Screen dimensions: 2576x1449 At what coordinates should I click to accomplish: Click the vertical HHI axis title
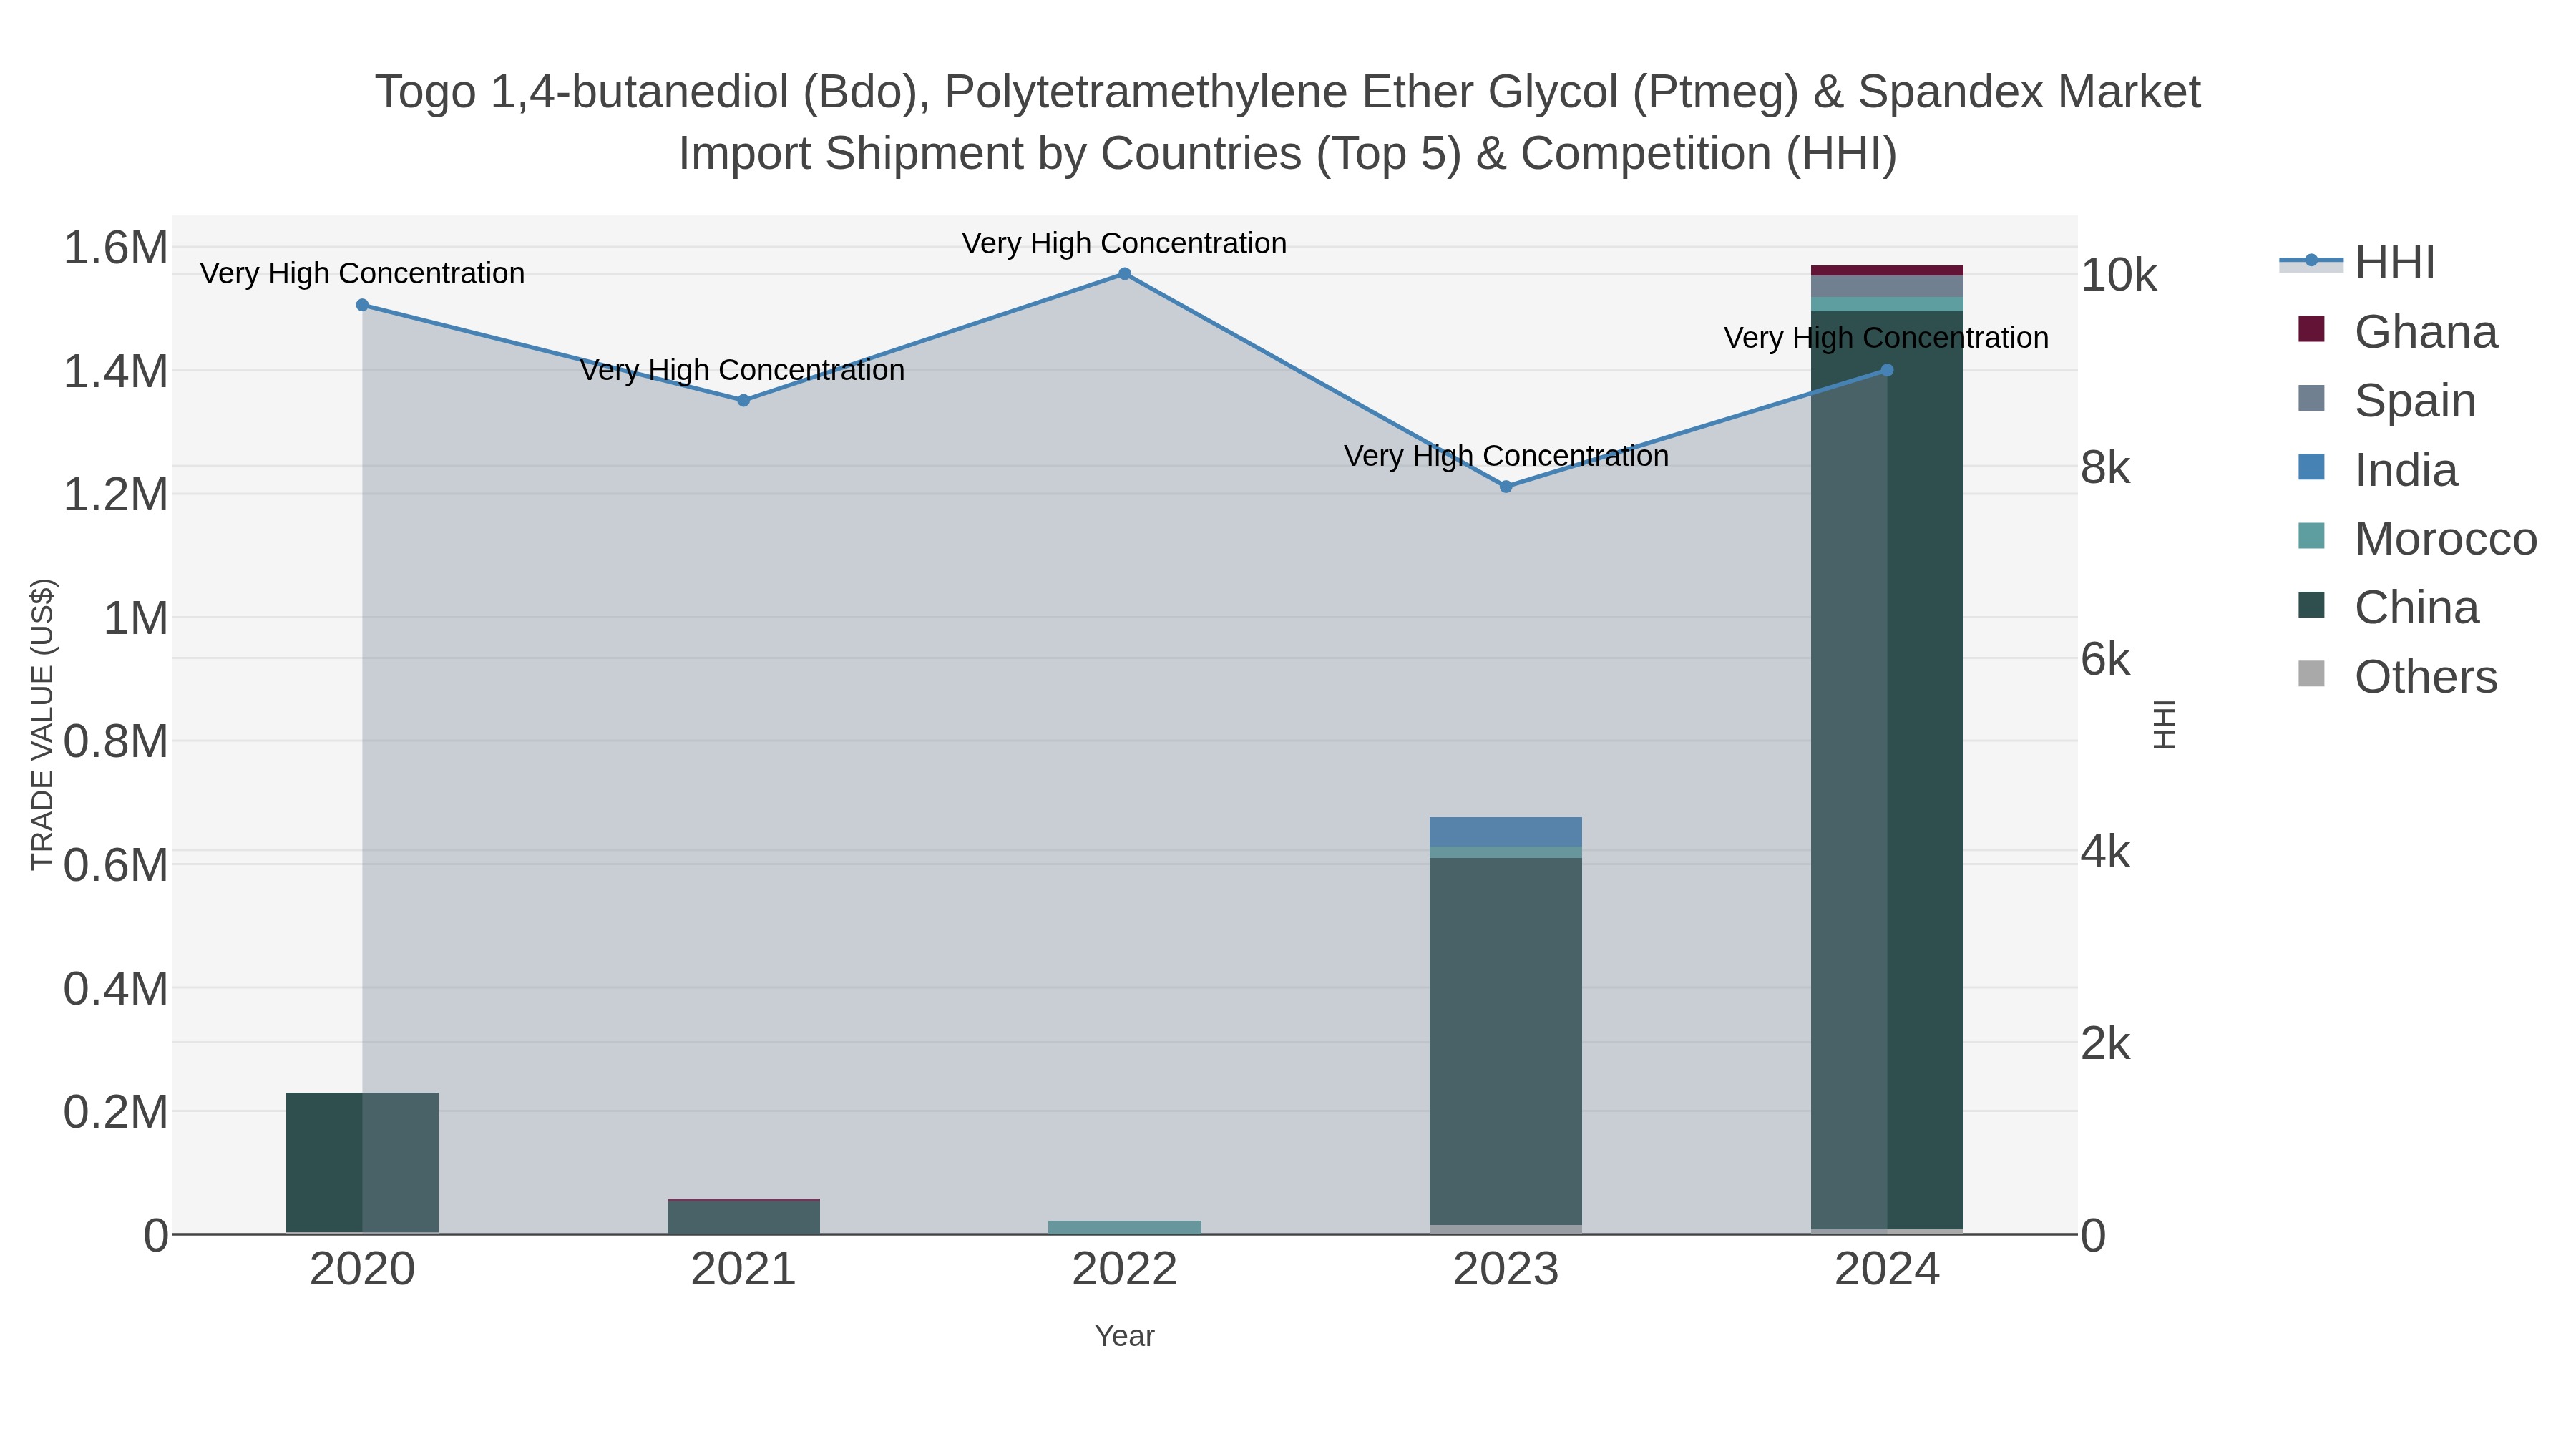tap(2164, 724)
